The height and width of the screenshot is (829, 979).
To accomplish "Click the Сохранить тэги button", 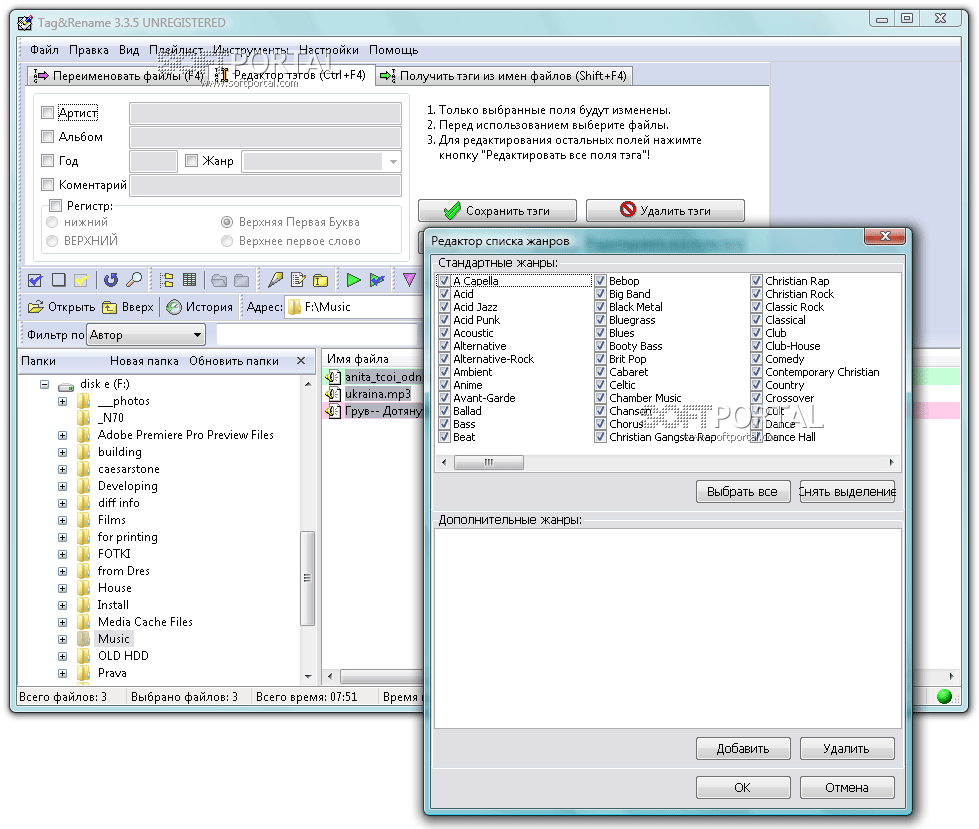I will [497, 210].
